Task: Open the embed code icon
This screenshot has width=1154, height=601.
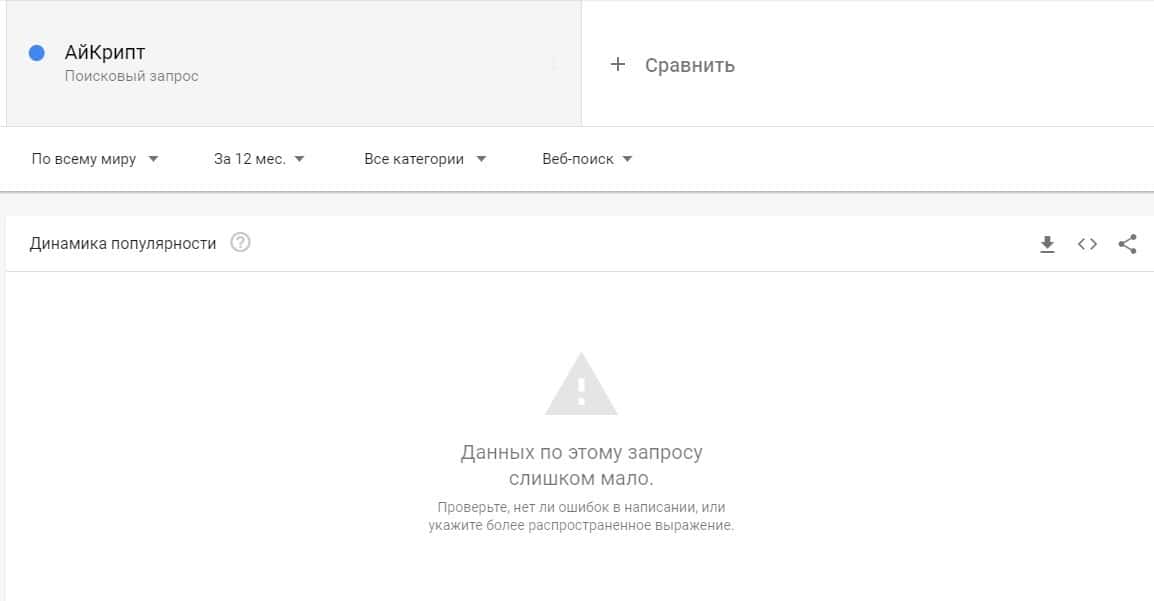Action: pos(1087,243)
